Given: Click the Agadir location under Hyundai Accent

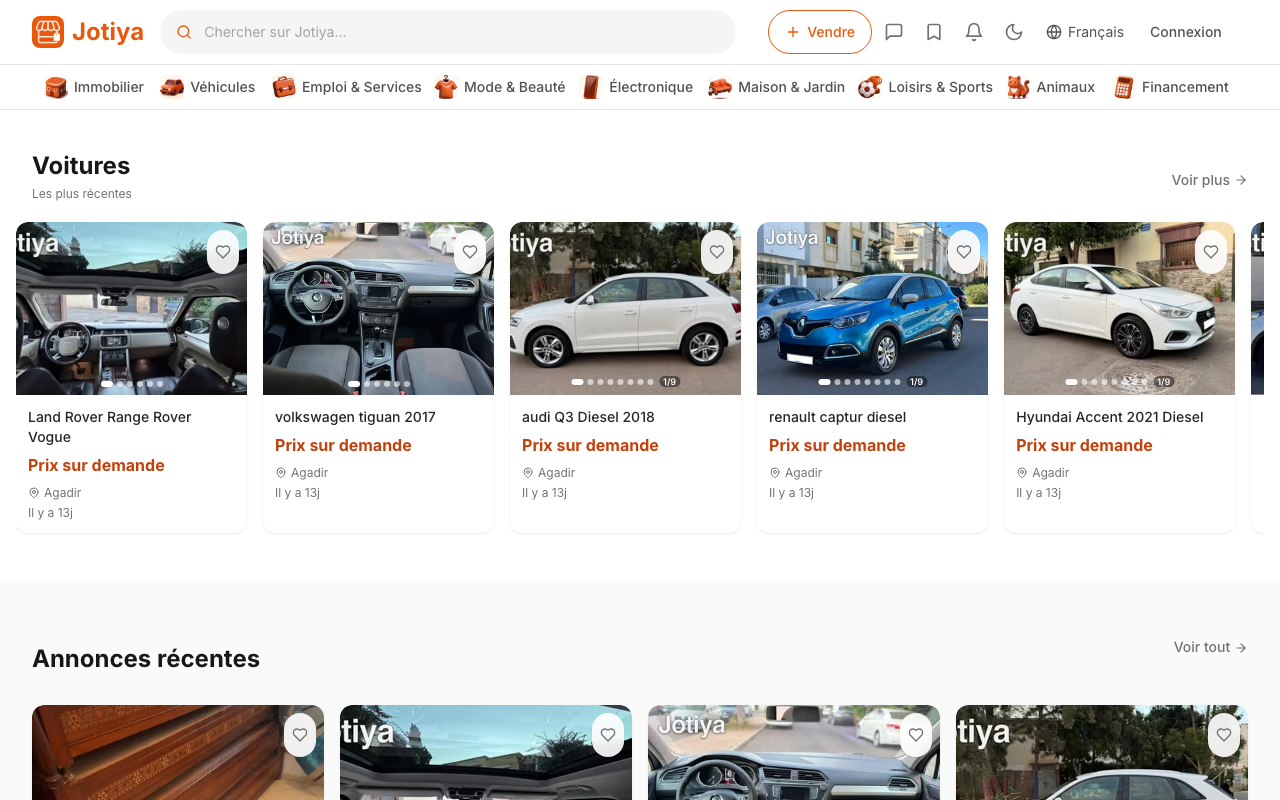Looking at the screenshot, I should click(1043, 472).
